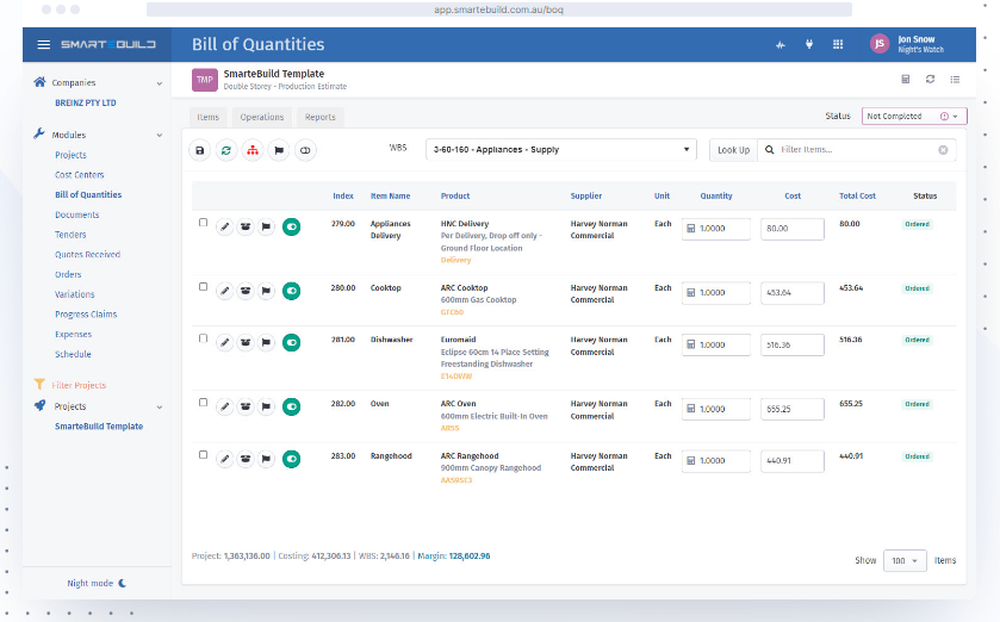
Task: Click the green refresh toolbar icon
Action: tap(226, 151)
